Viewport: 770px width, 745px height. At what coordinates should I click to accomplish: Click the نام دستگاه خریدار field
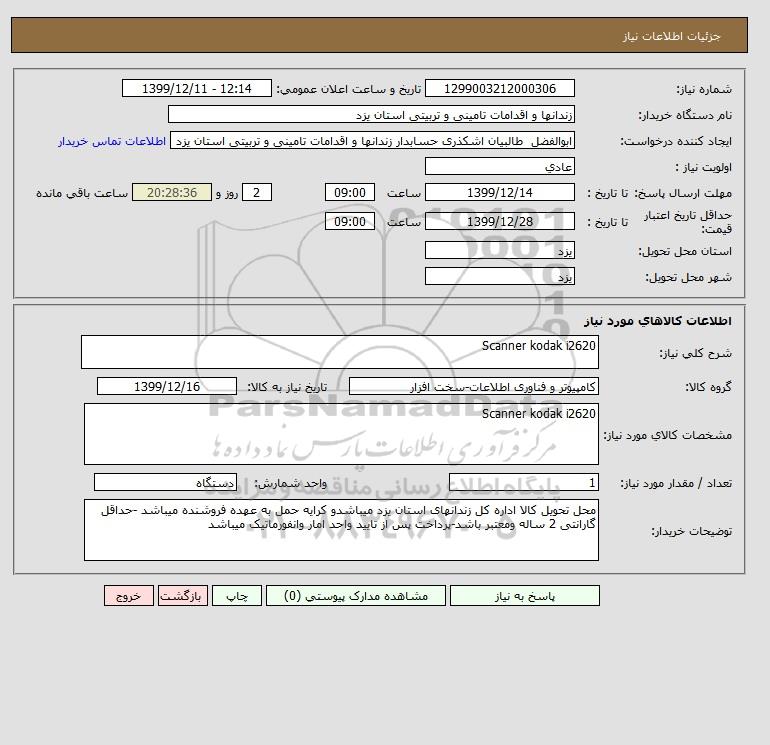371,114
